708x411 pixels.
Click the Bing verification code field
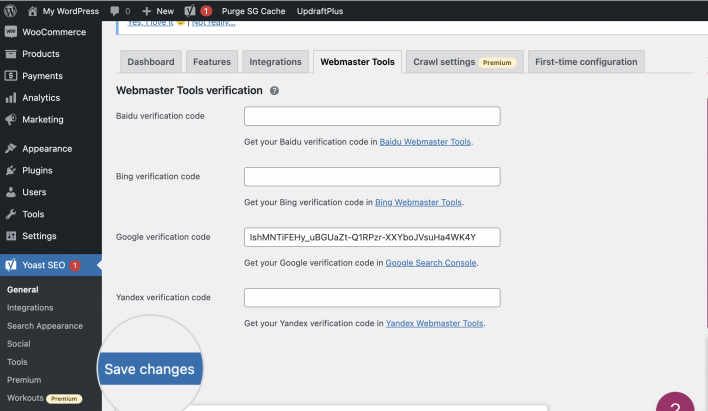tap(372, 177)
